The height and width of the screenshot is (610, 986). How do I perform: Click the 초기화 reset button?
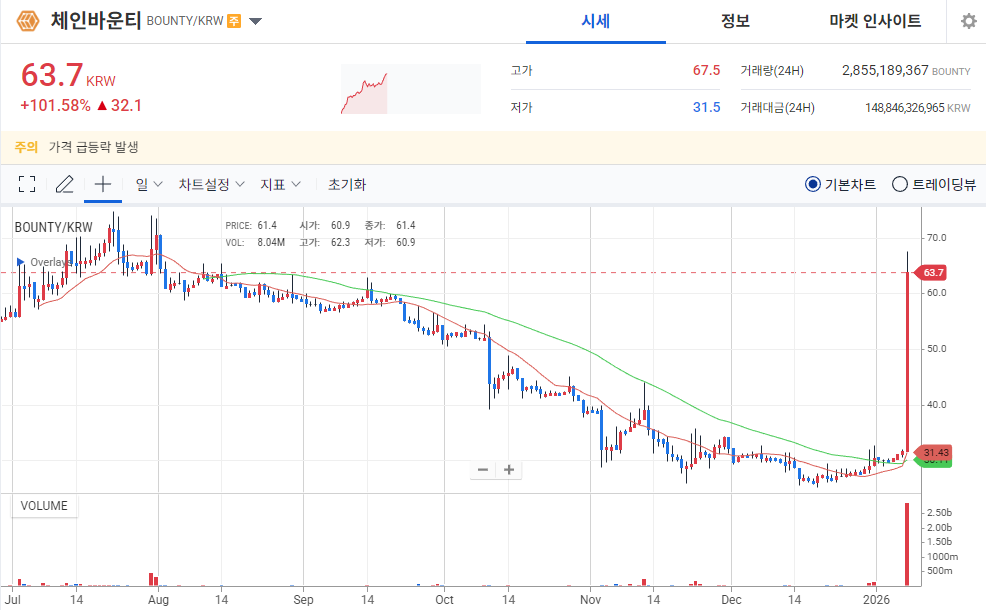click(x=345, y=184)
